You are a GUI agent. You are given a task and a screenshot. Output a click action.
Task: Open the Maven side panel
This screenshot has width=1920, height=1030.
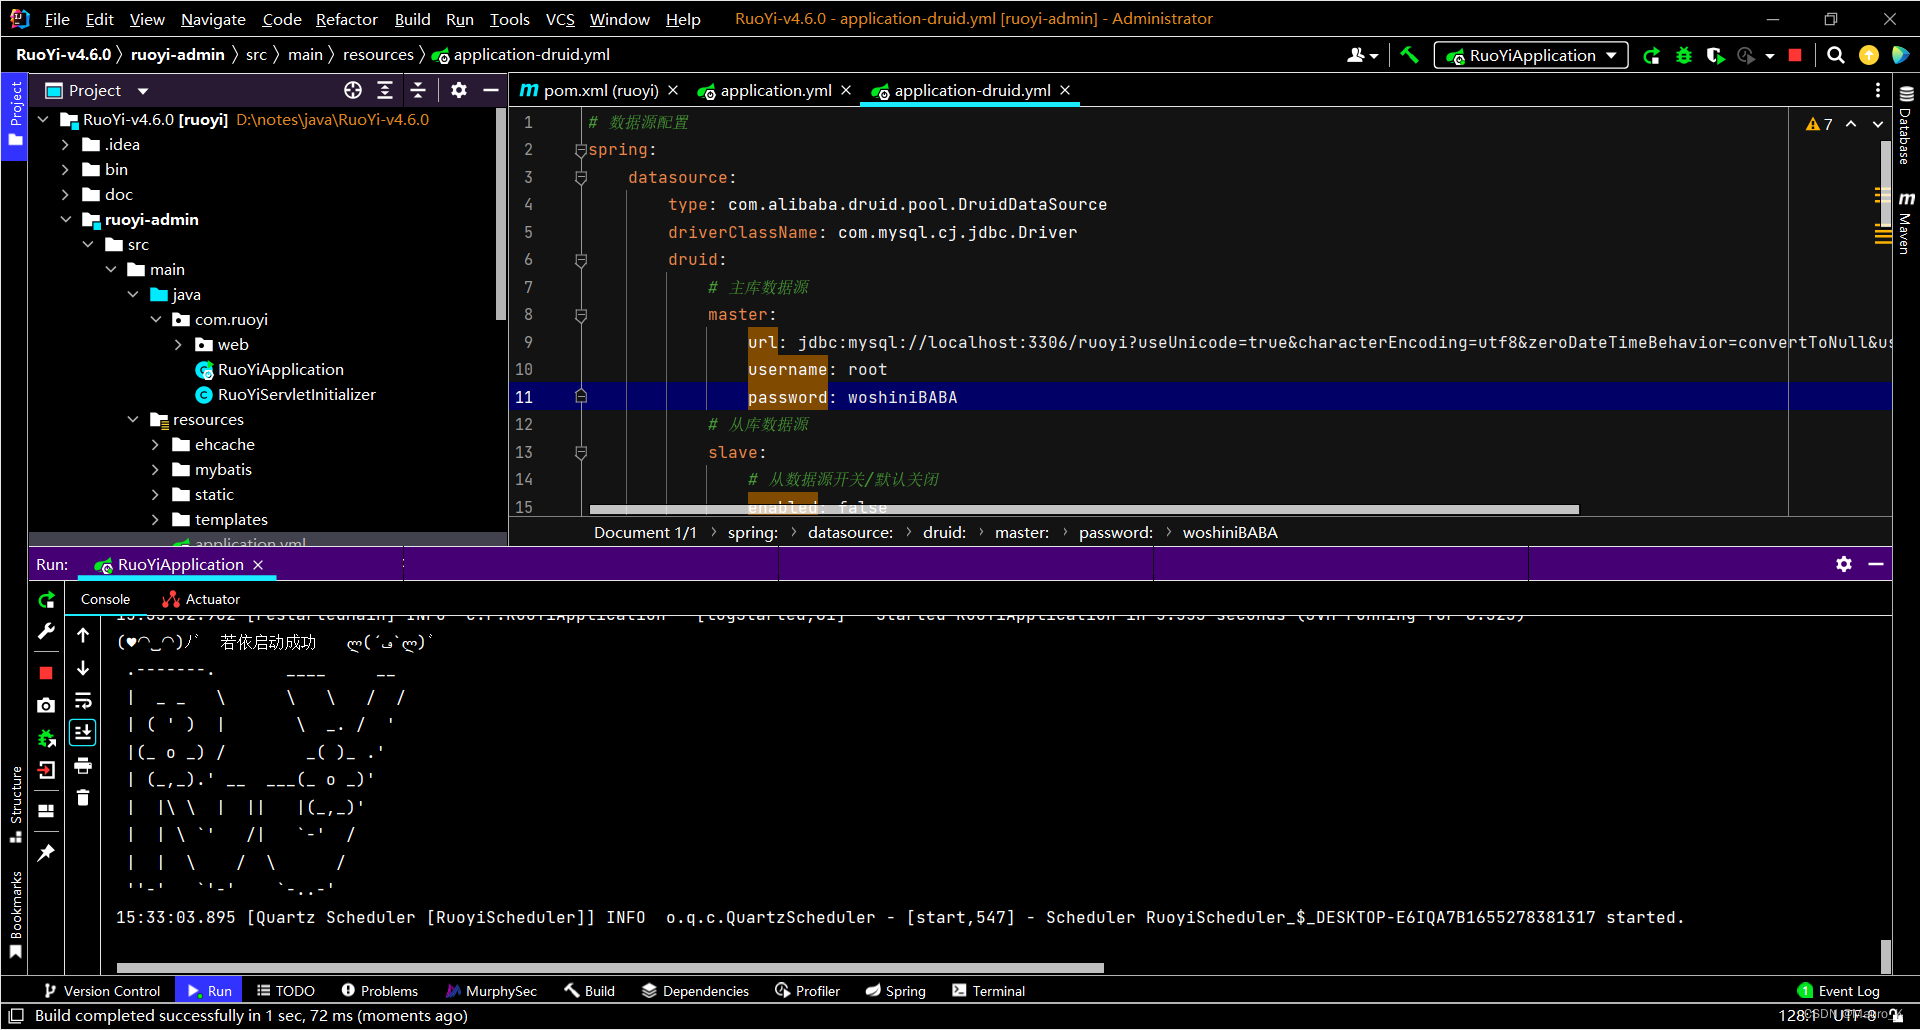(1905, 222)
